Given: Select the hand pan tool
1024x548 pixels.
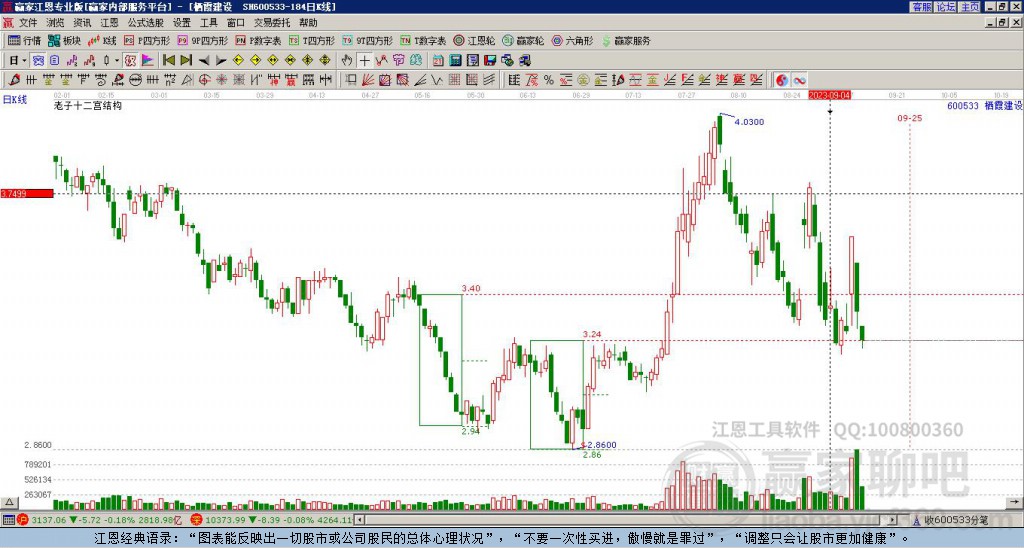Looking at the screenshot, I should [x=347, y=61].
